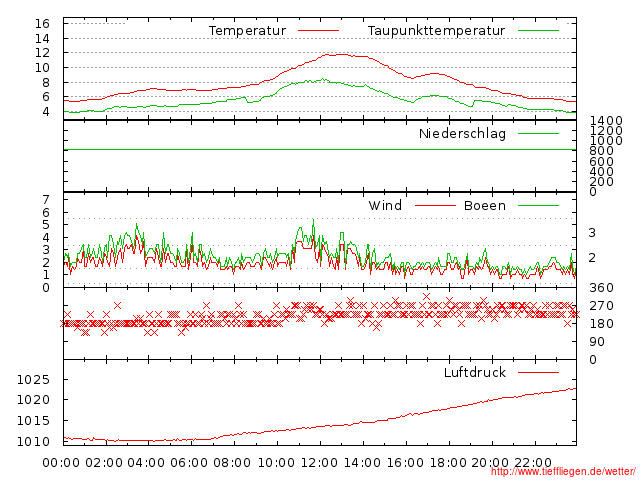This screenshot has height=480, width=640.
Task: Click the 7 wind speed axis value
Action: 46,200
